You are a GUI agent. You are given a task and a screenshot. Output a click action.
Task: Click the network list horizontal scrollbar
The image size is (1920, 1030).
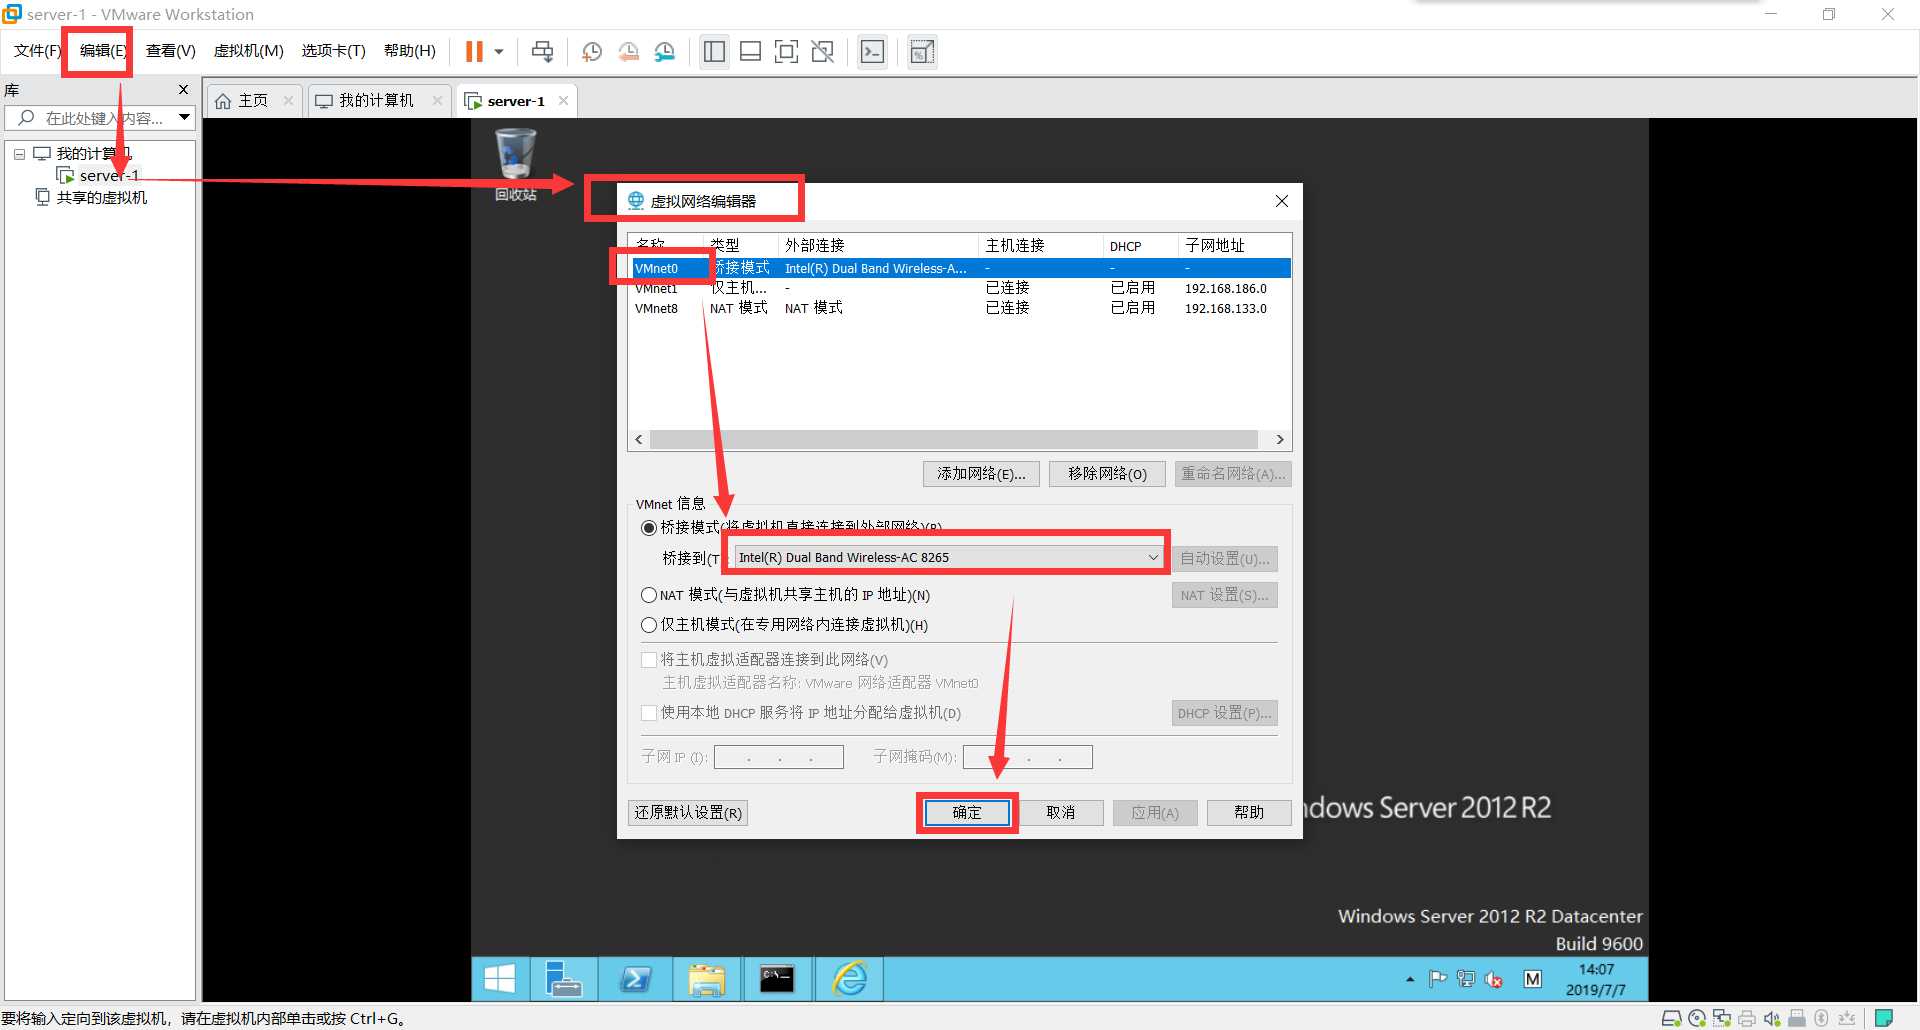click(x=954, y=440)
